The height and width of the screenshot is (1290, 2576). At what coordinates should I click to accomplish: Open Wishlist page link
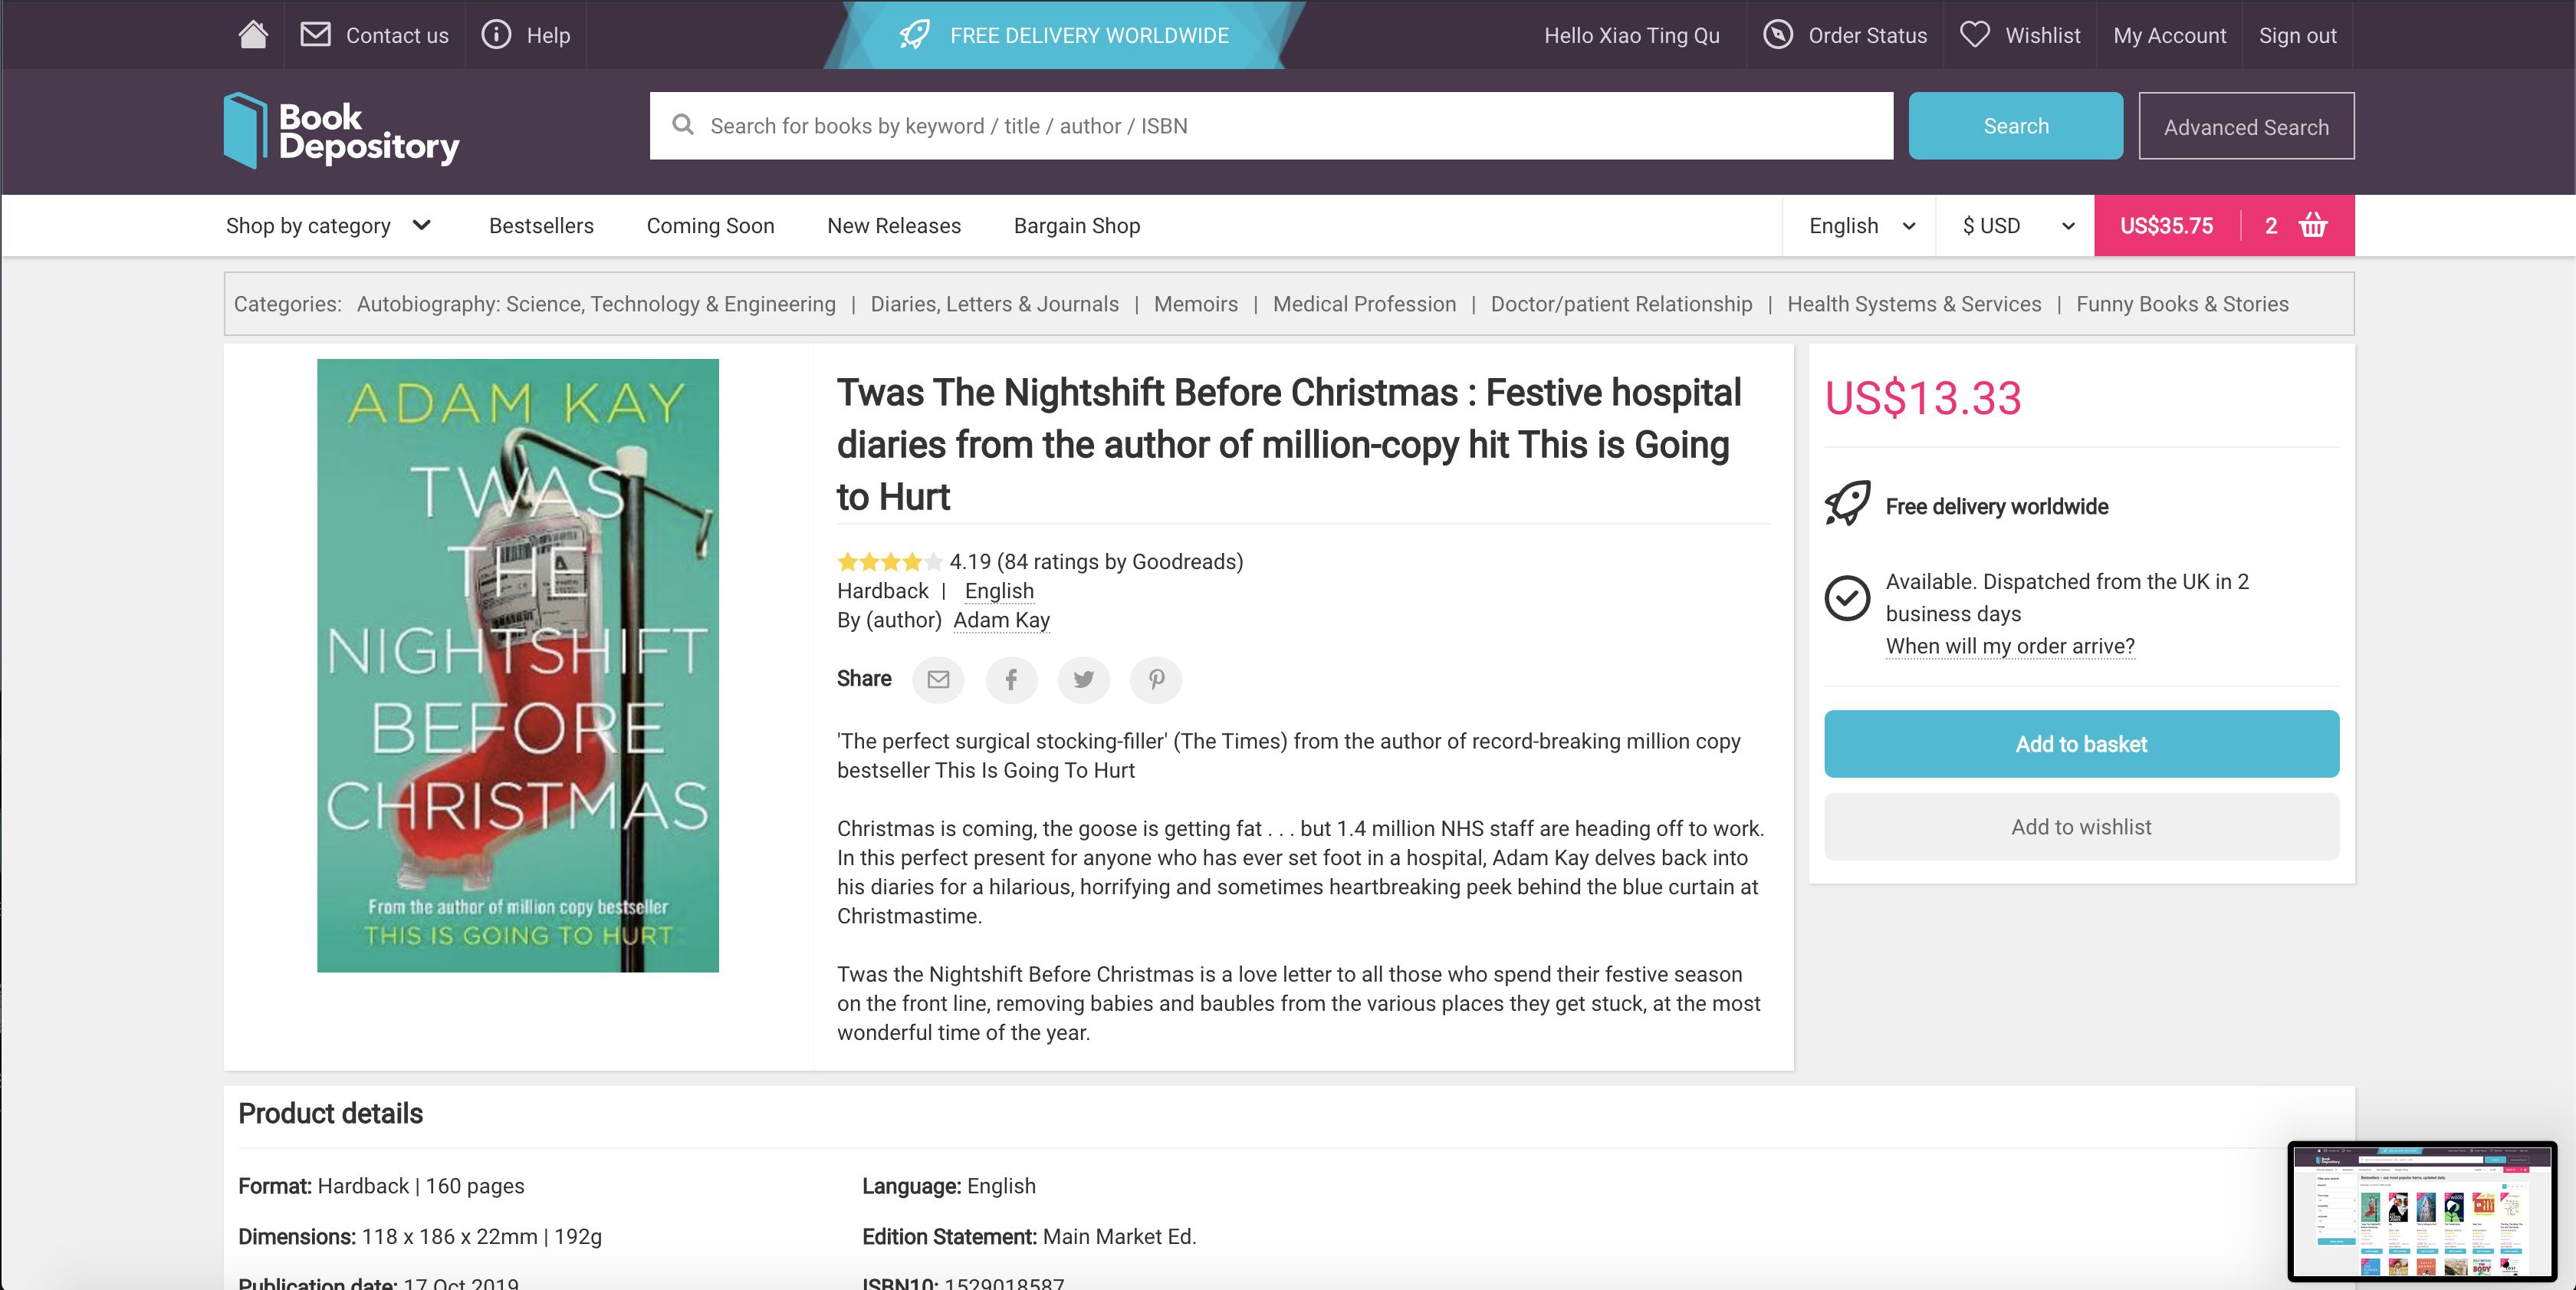(2042, 36)
